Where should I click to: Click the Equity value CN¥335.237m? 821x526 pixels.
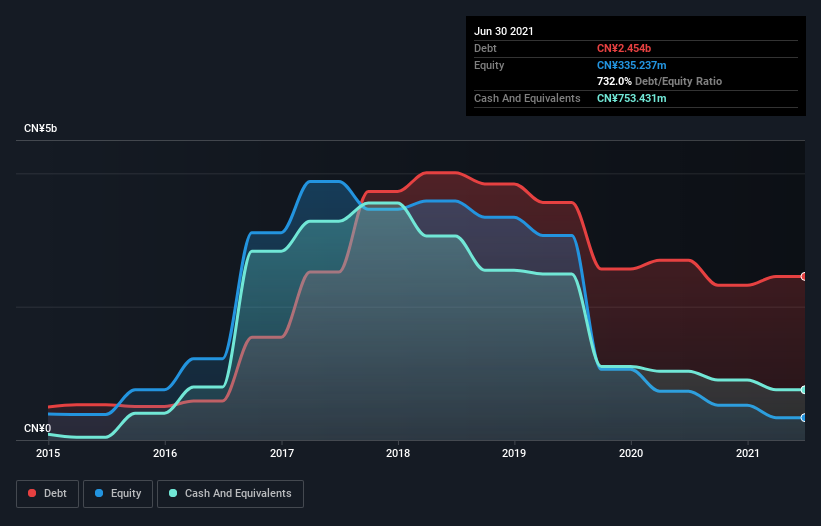pyautogui.click(x=632, y=65)
